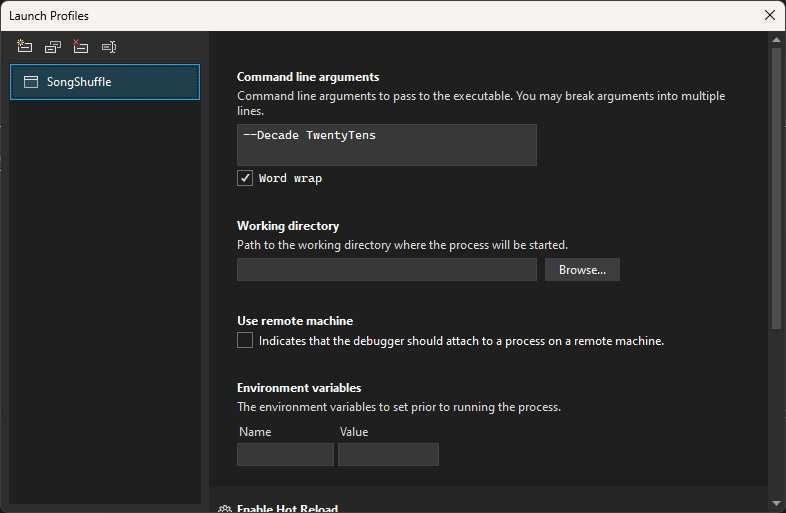Click the Use remote machine heading

pos(295,320)
